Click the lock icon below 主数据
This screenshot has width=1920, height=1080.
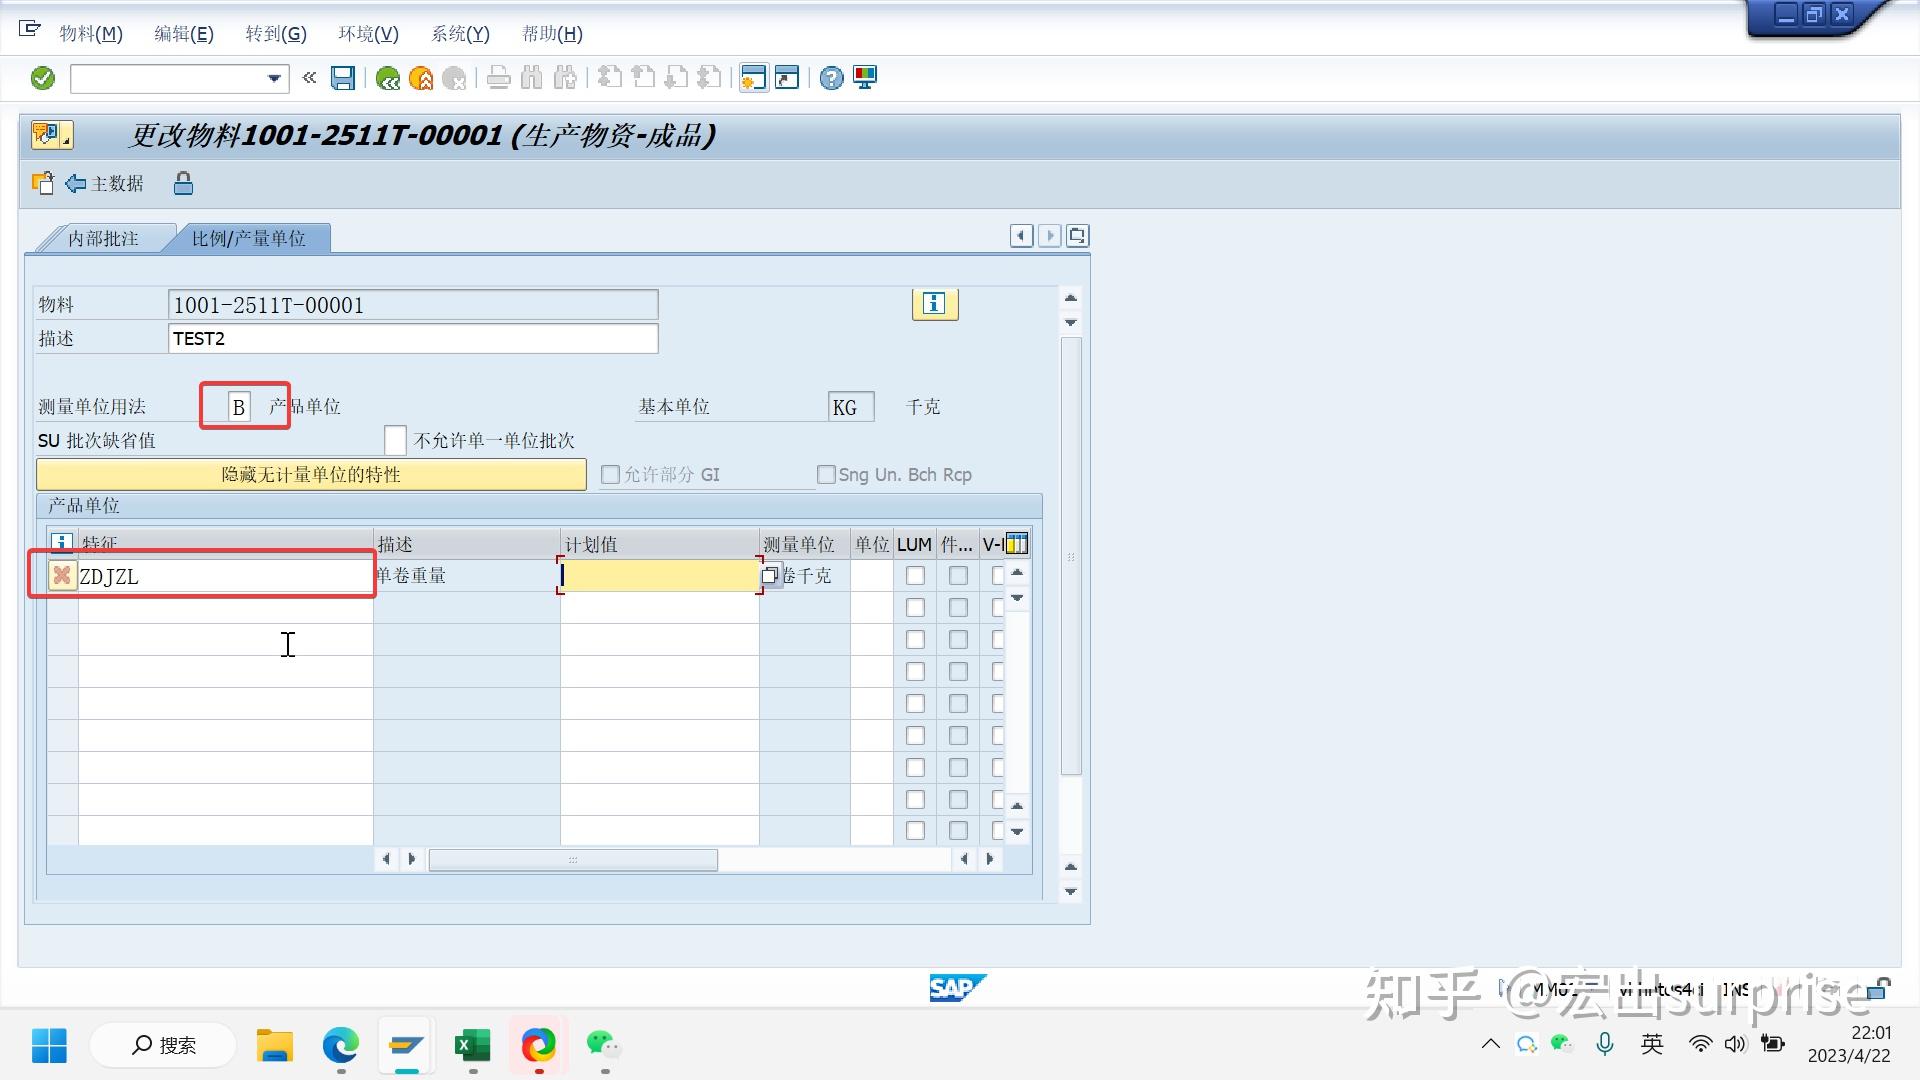[183, 183]
